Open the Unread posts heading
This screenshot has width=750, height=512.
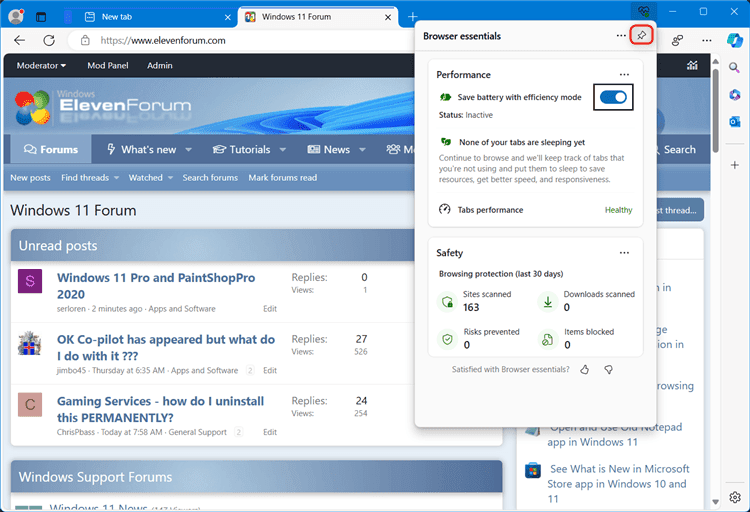tap(58, 245)
